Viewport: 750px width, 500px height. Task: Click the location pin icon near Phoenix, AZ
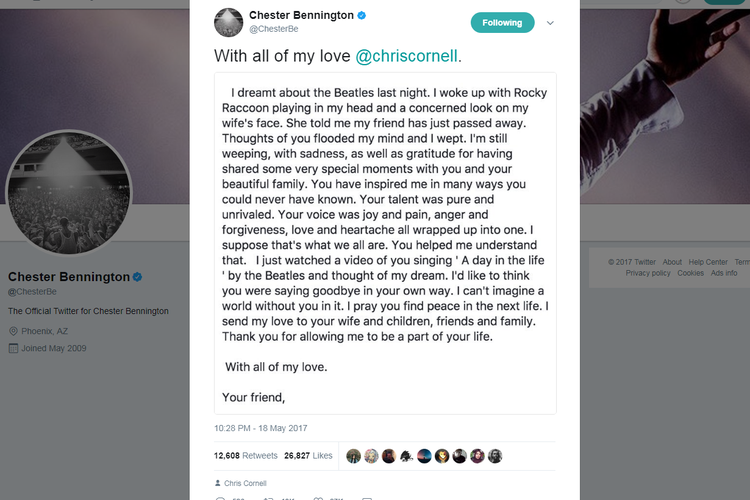(x=13, y=331)
